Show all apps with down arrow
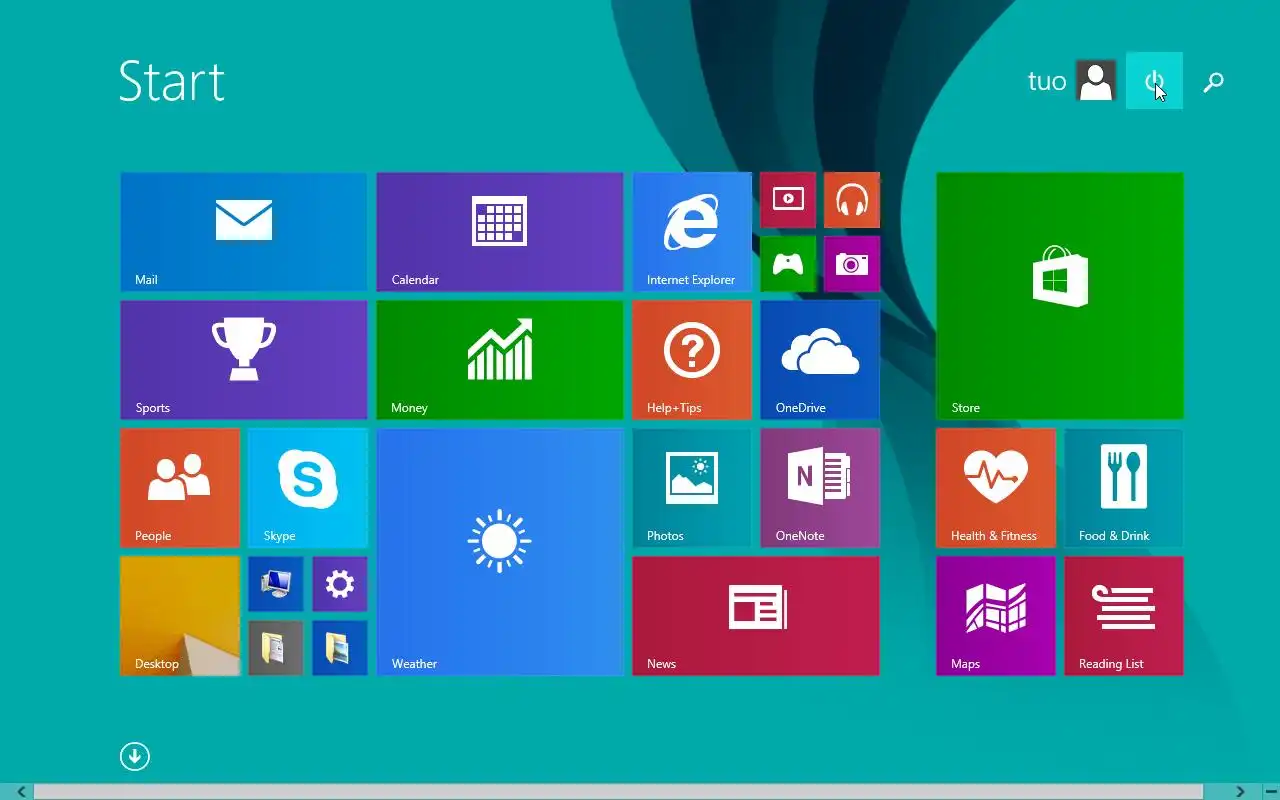The height and width of the screenshot is (800, 1280). coord(135,756)
